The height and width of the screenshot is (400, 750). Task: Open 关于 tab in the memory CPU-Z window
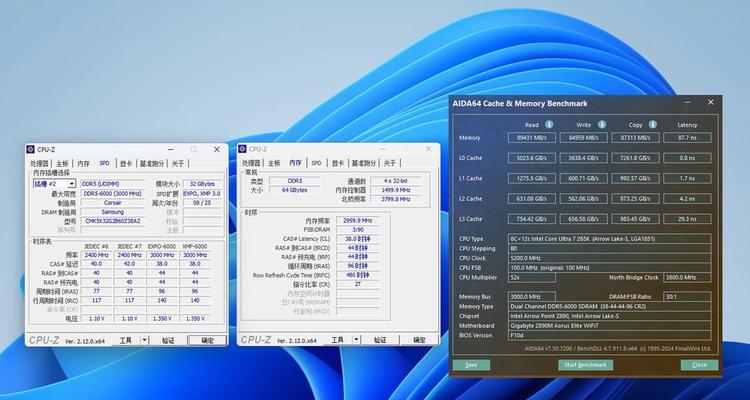coord(390,163)
